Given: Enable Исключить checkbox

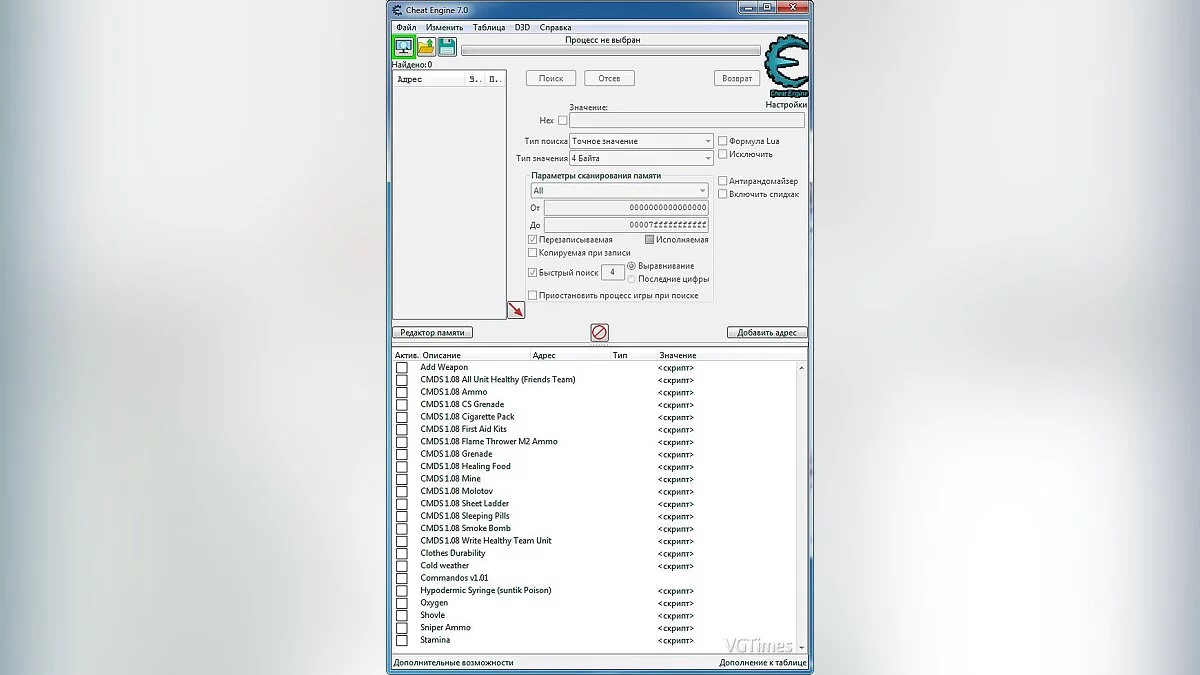Looking at the screenshot, I should click(723, 154).
